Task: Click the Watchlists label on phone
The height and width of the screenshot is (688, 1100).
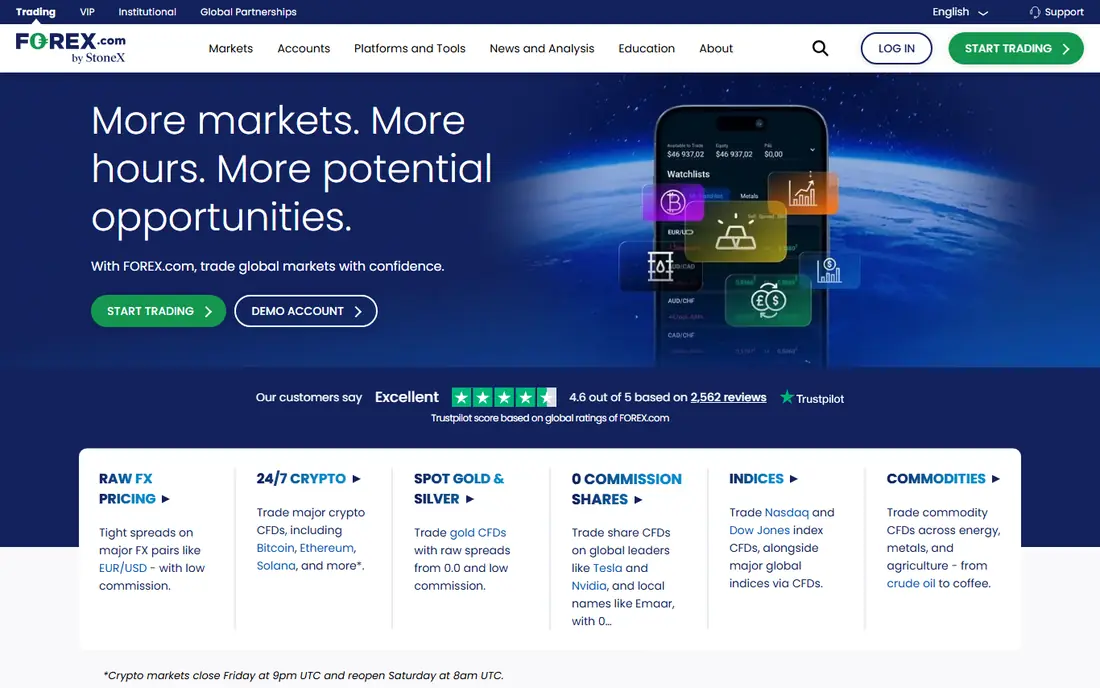Action: click(x=688, y=174)
